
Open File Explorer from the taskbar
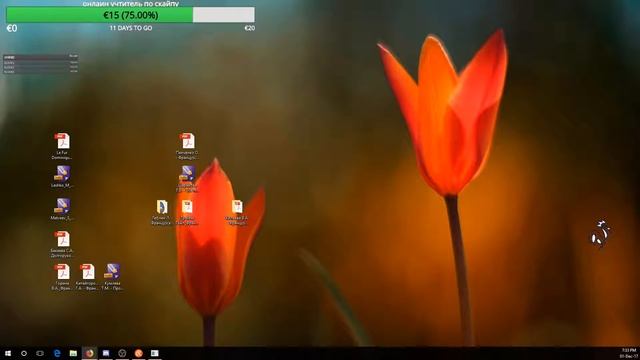[73, 353]
